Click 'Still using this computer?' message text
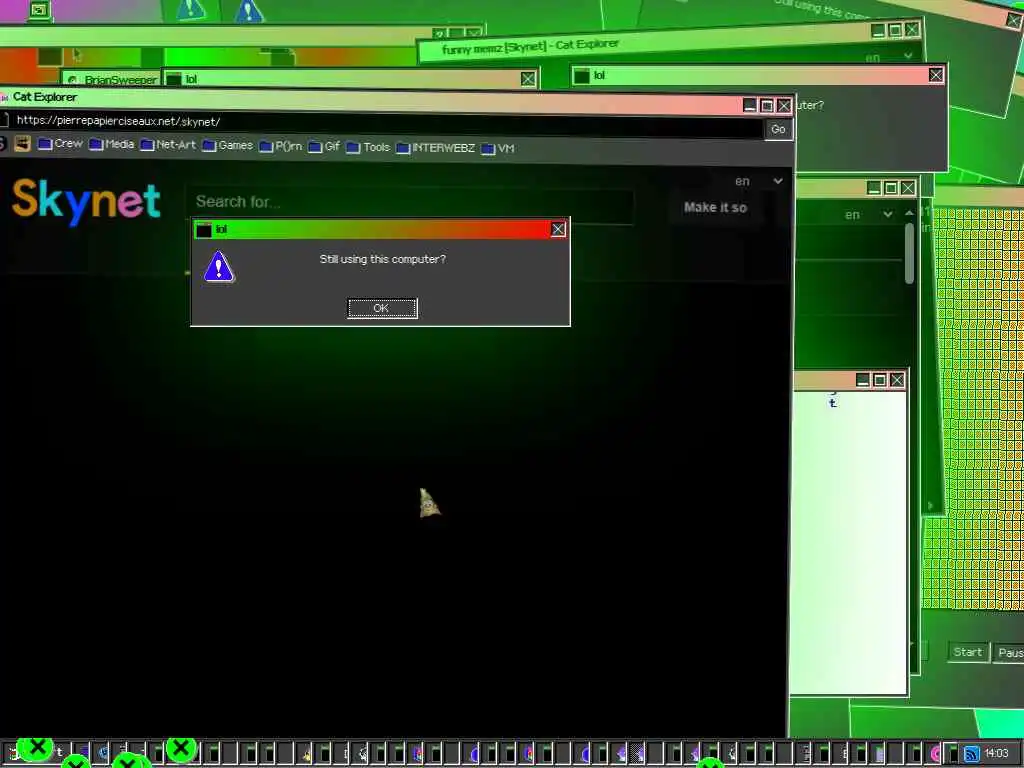 coord(383,259)
